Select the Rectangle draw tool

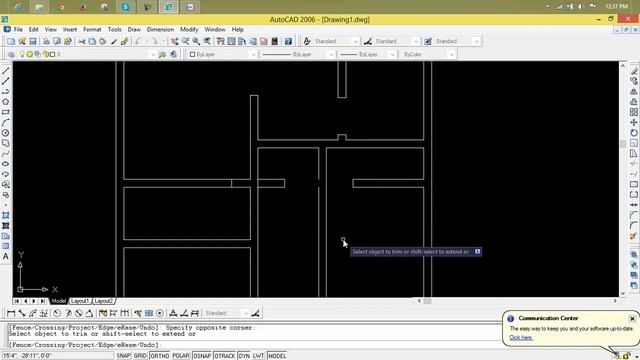(x=6, y=112)
